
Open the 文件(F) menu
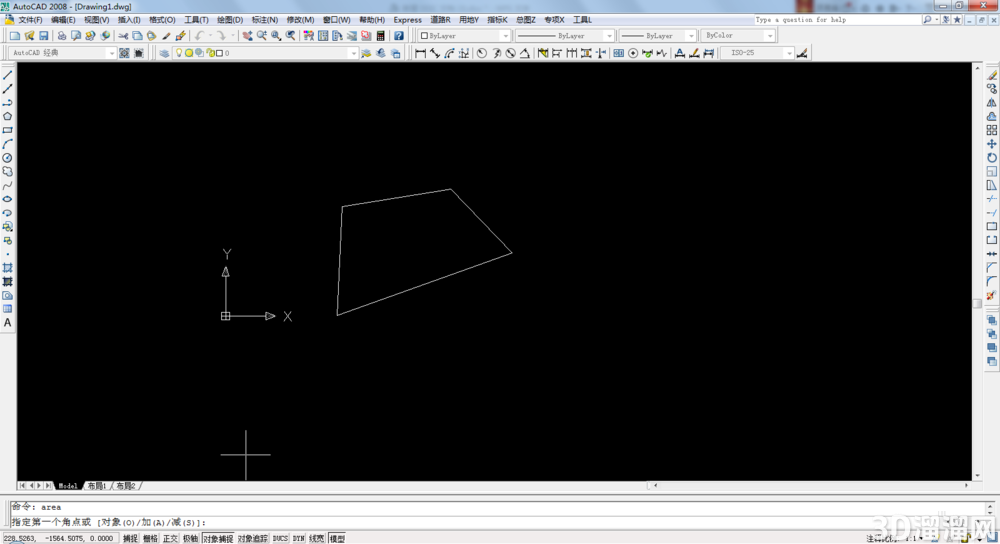pyautogui.click(x=30, y=20)
